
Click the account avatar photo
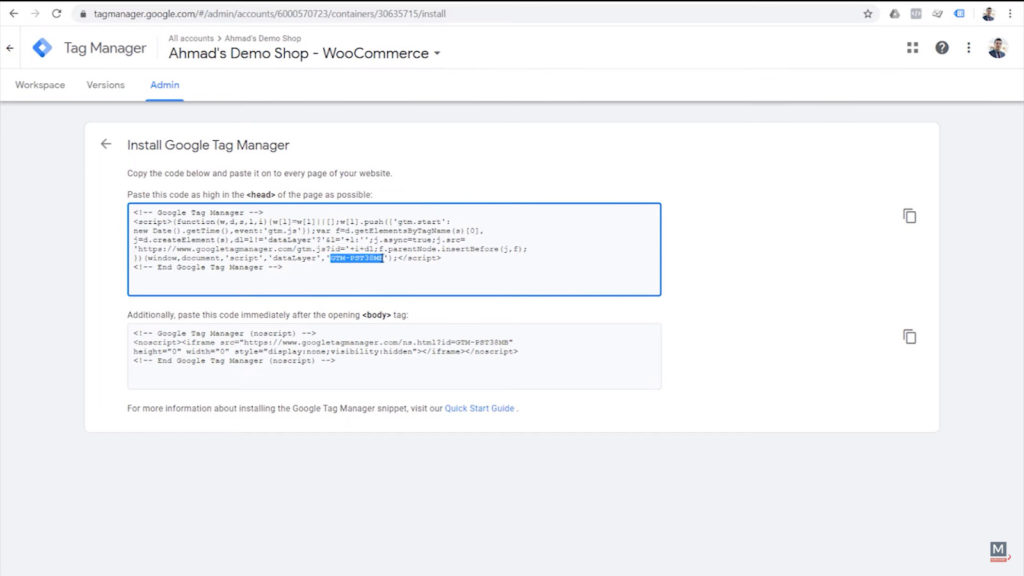pos(996,47)
